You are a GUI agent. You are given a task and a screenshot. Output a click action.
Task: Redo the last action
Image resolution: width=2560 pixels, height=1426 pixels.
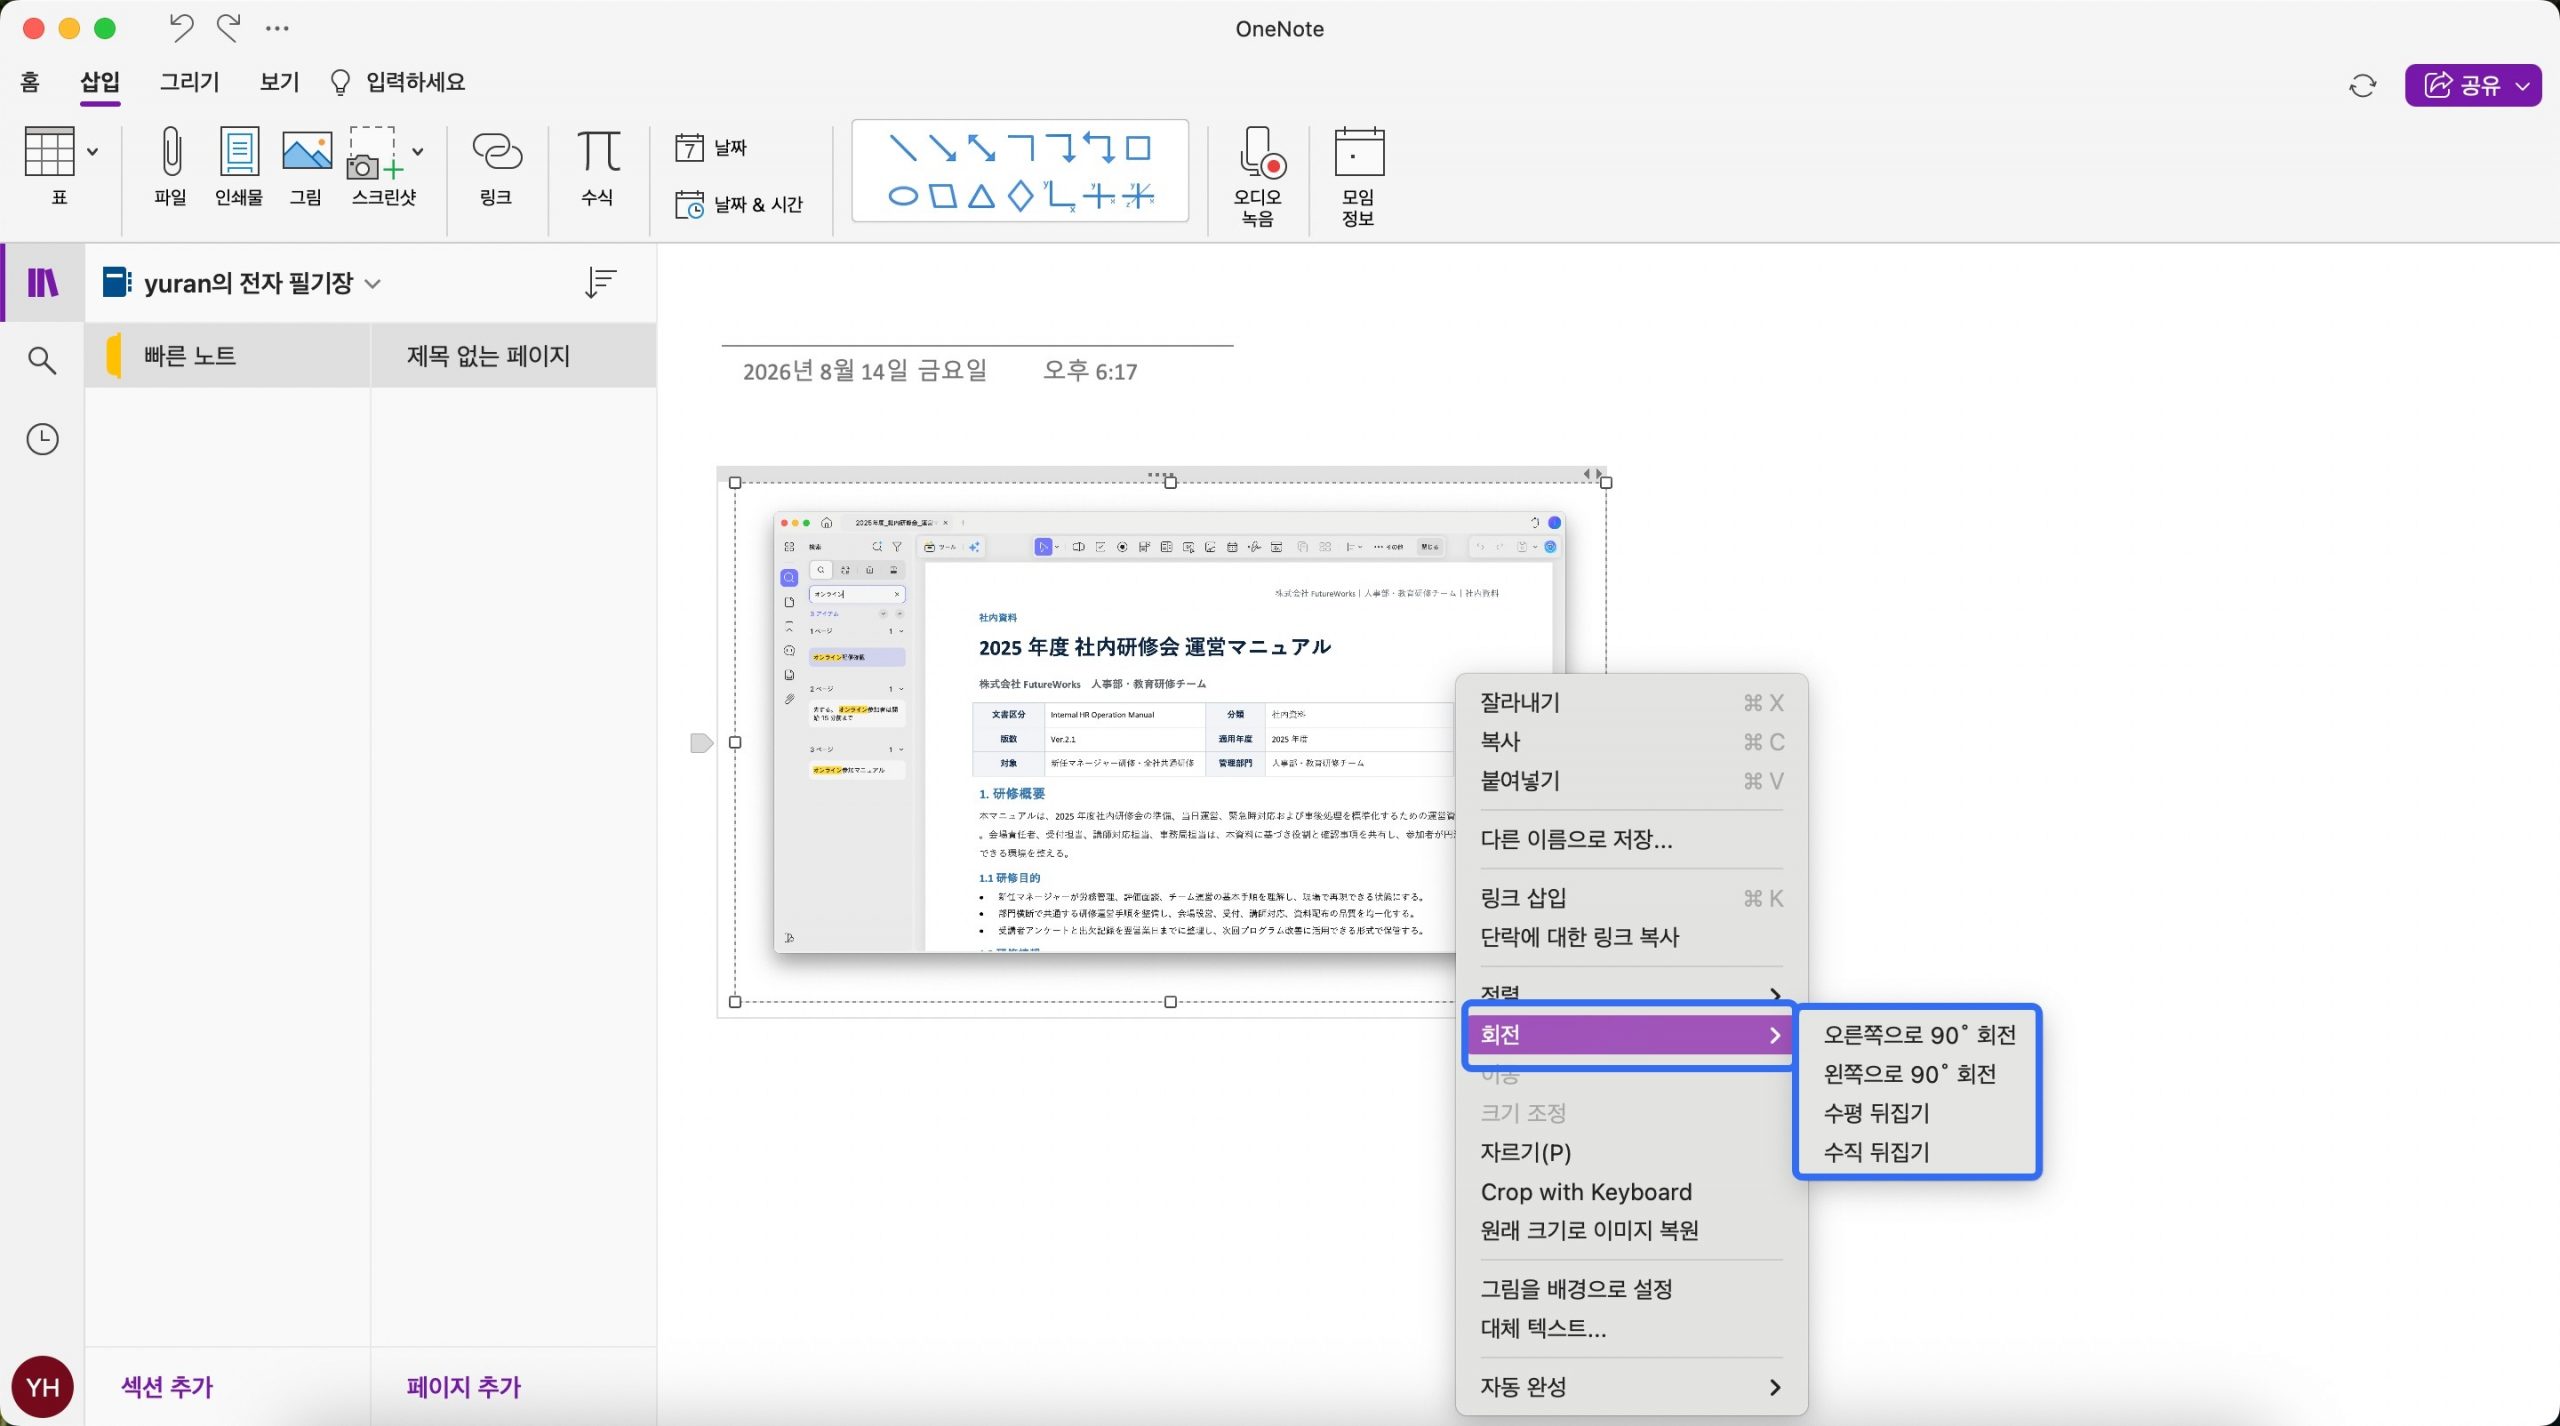point(229,28)
